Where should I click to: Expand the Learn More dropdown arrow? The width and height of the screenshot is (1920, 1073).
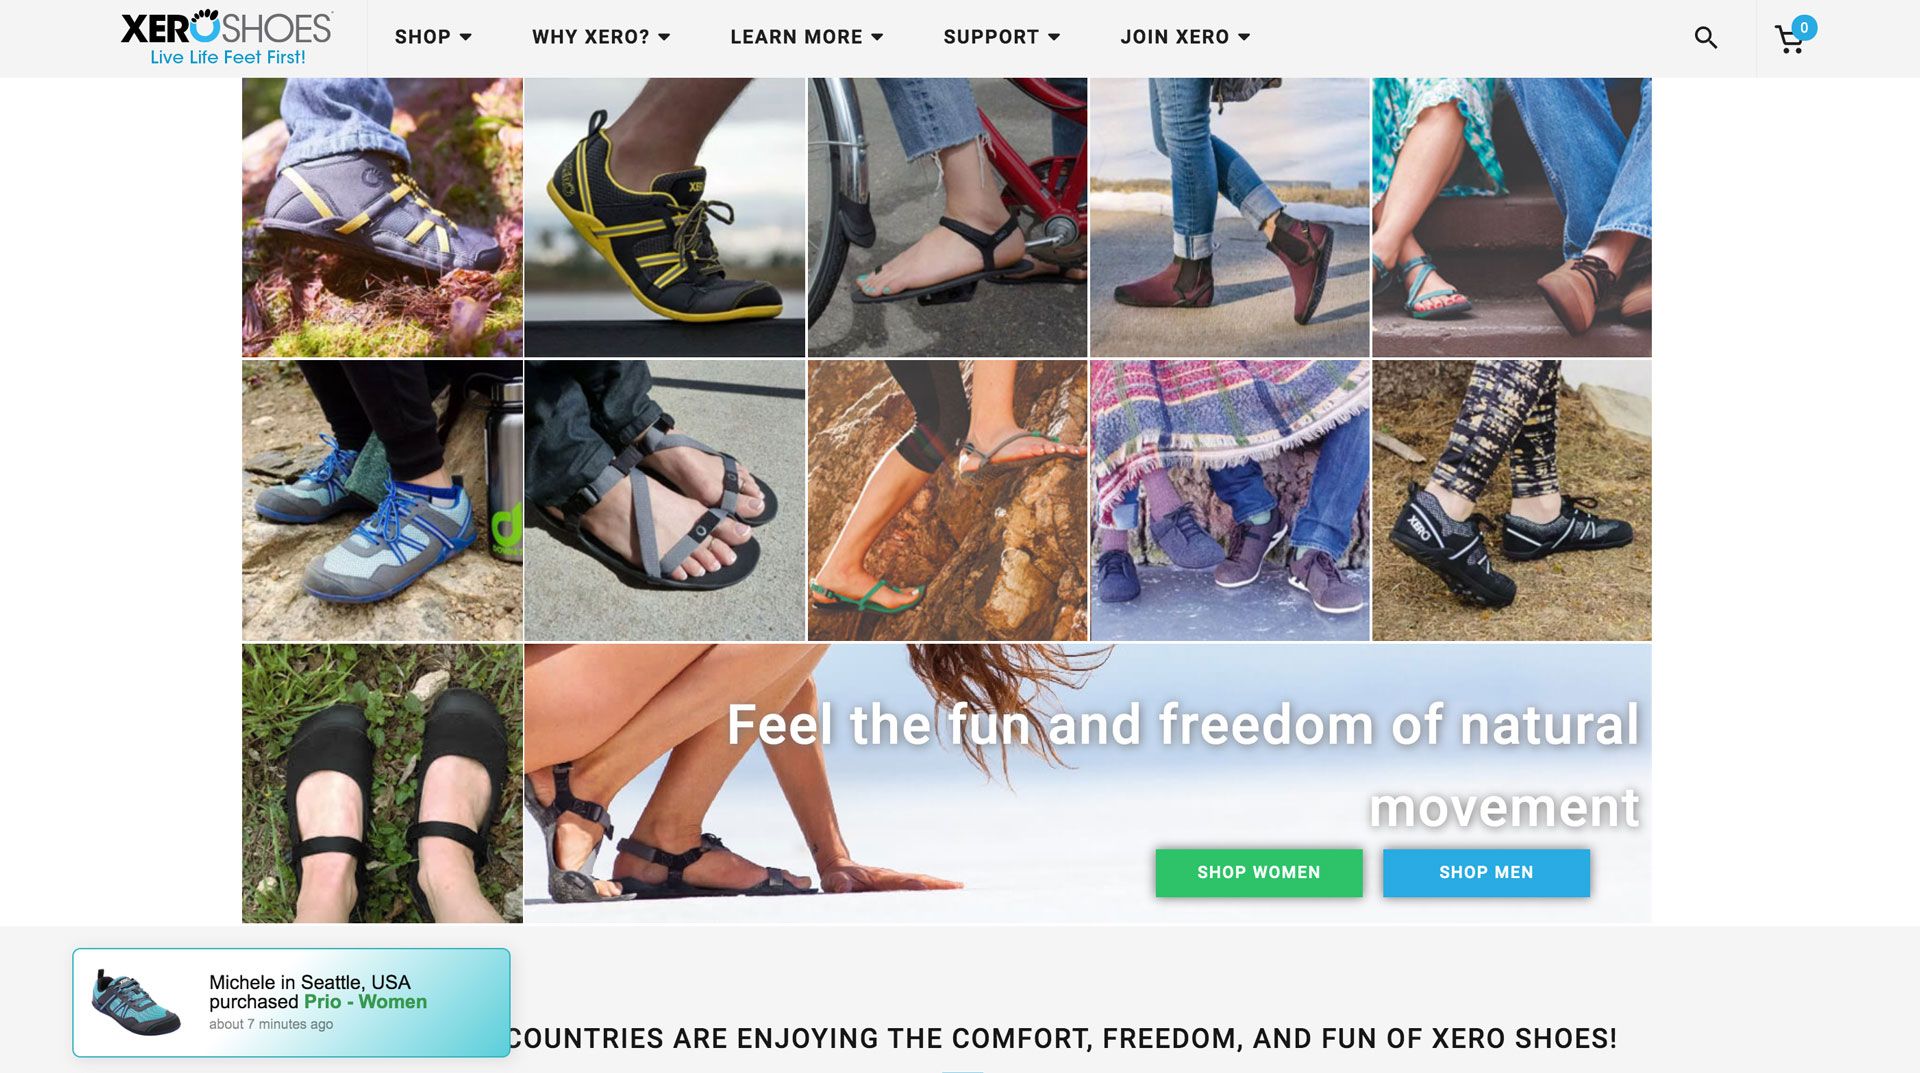[877, 37]
